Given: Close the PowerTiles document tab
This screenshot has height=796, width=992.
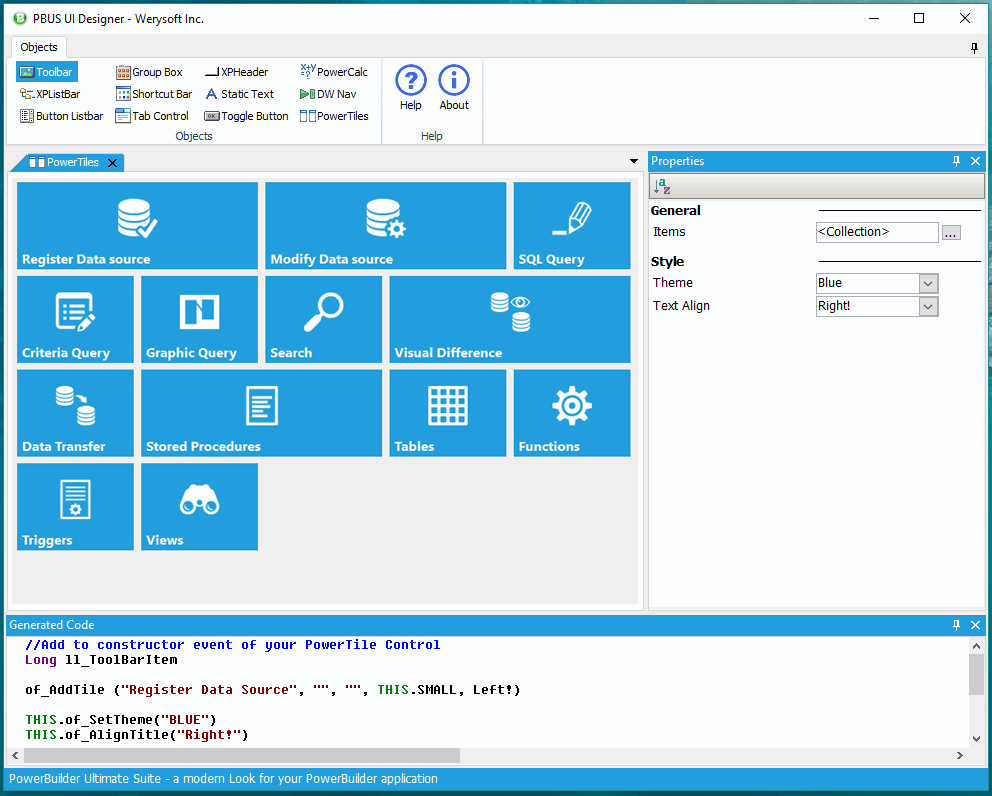Looking at the screenshot, I should (x=112, y=162).
